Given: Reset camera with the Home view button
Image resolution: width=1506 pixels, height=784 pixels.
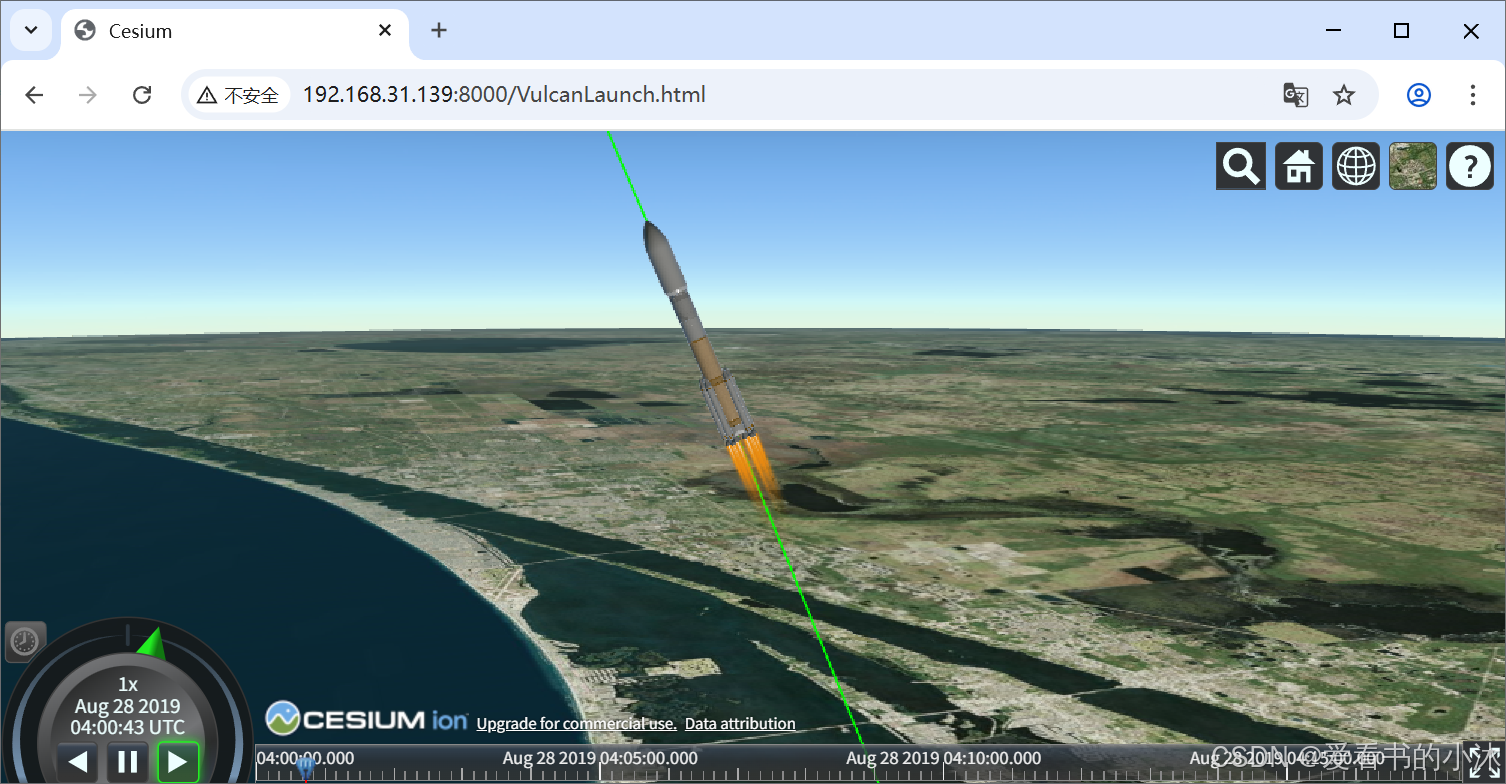Looking at the screenshot, I should tap(1299, 166).
